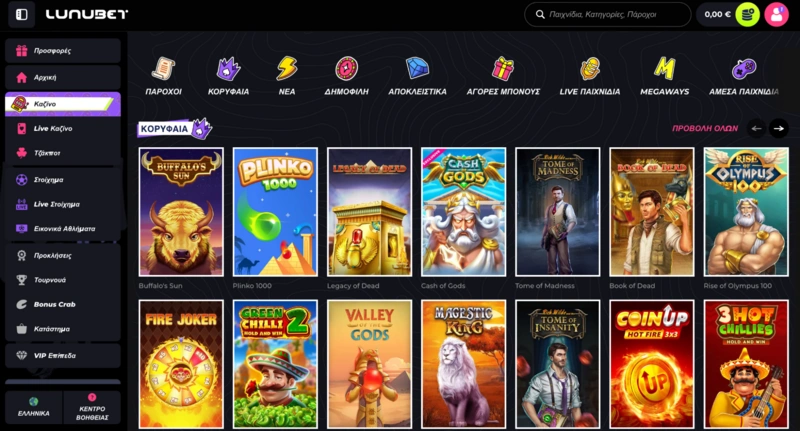Open Live Στοίχημα section

[x=63, y=204]
